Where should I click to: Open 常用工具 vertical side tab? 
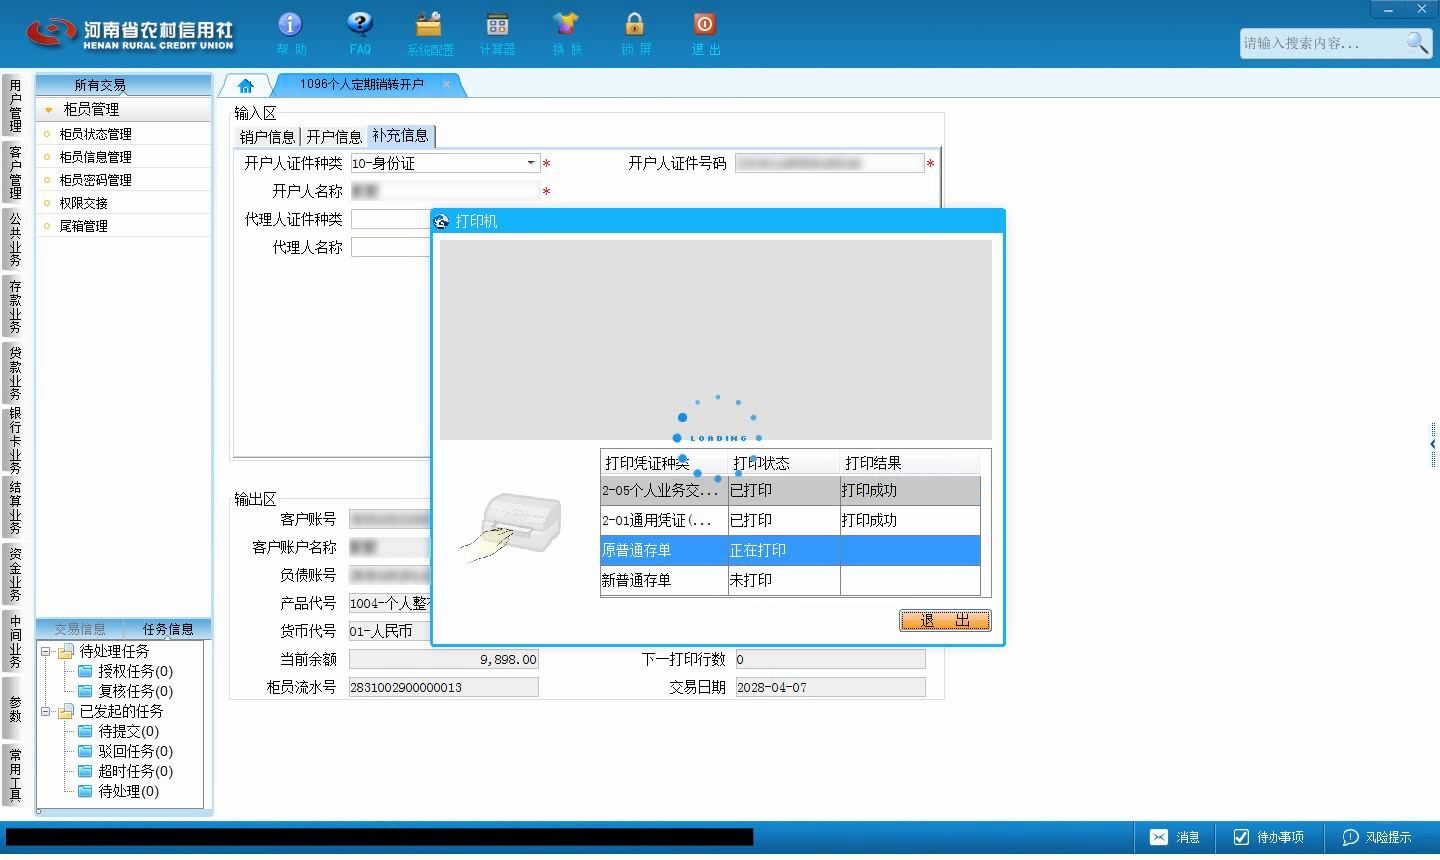click(14, 775)
